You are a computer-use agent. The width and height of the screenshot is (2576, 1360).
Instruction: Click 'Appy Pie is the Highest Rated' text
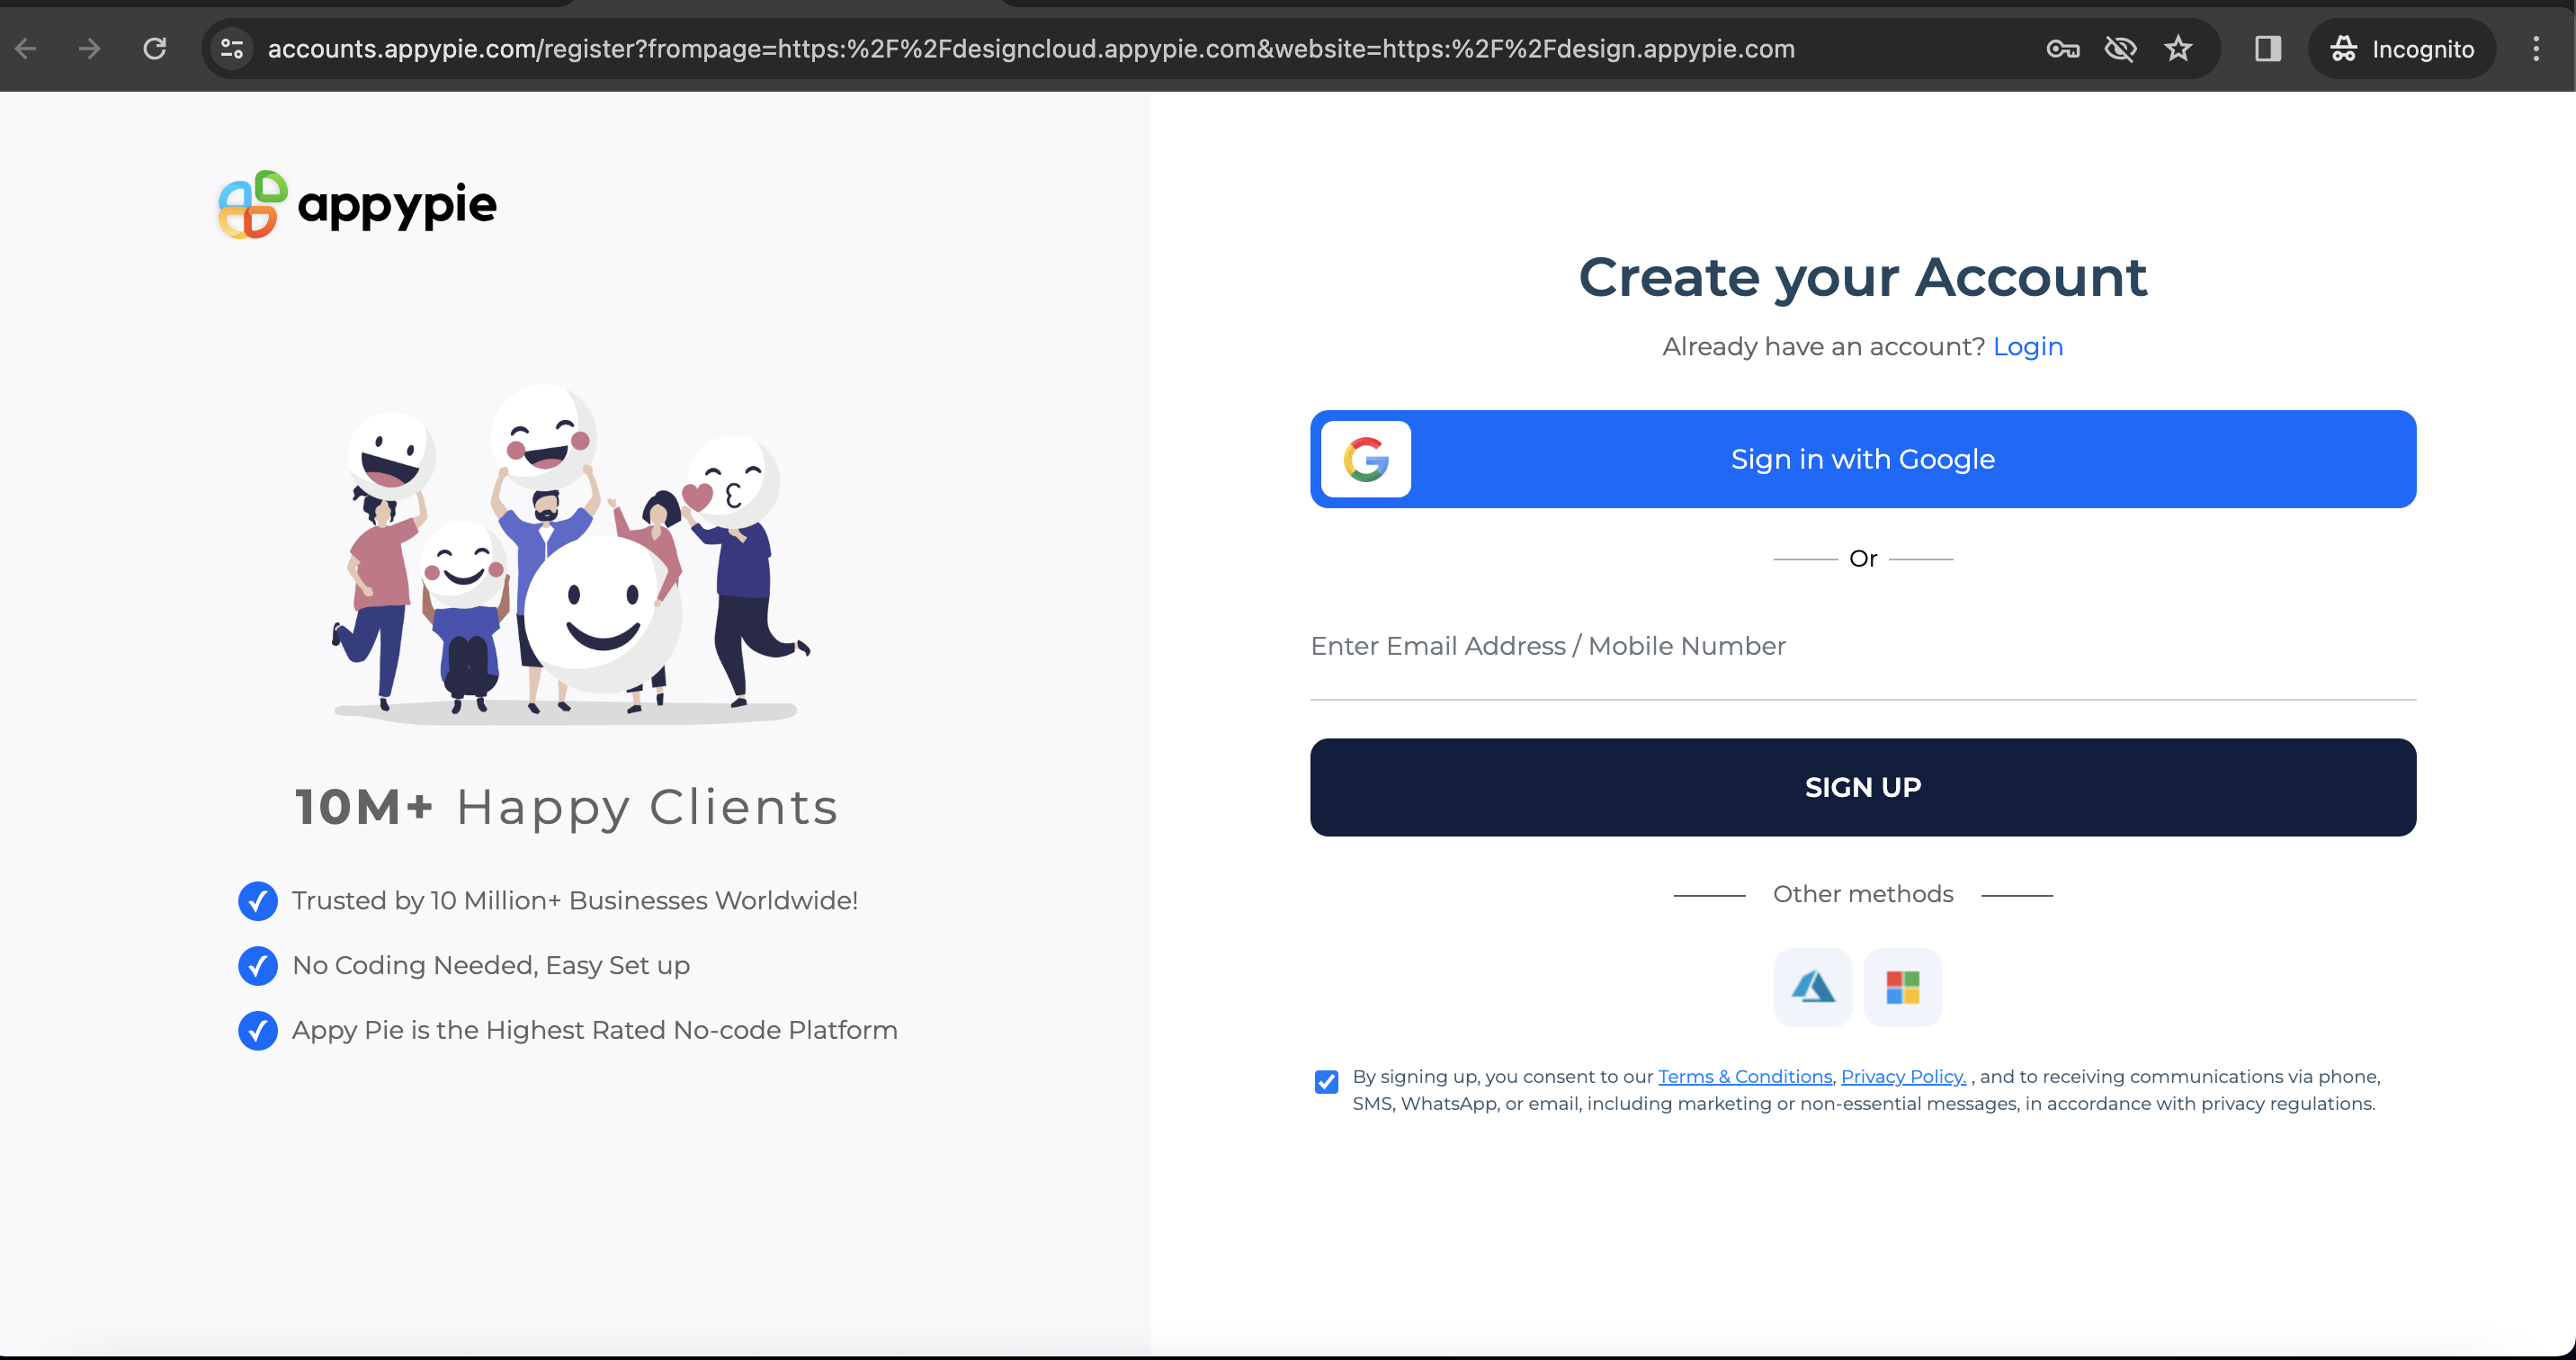point(595,1030)
